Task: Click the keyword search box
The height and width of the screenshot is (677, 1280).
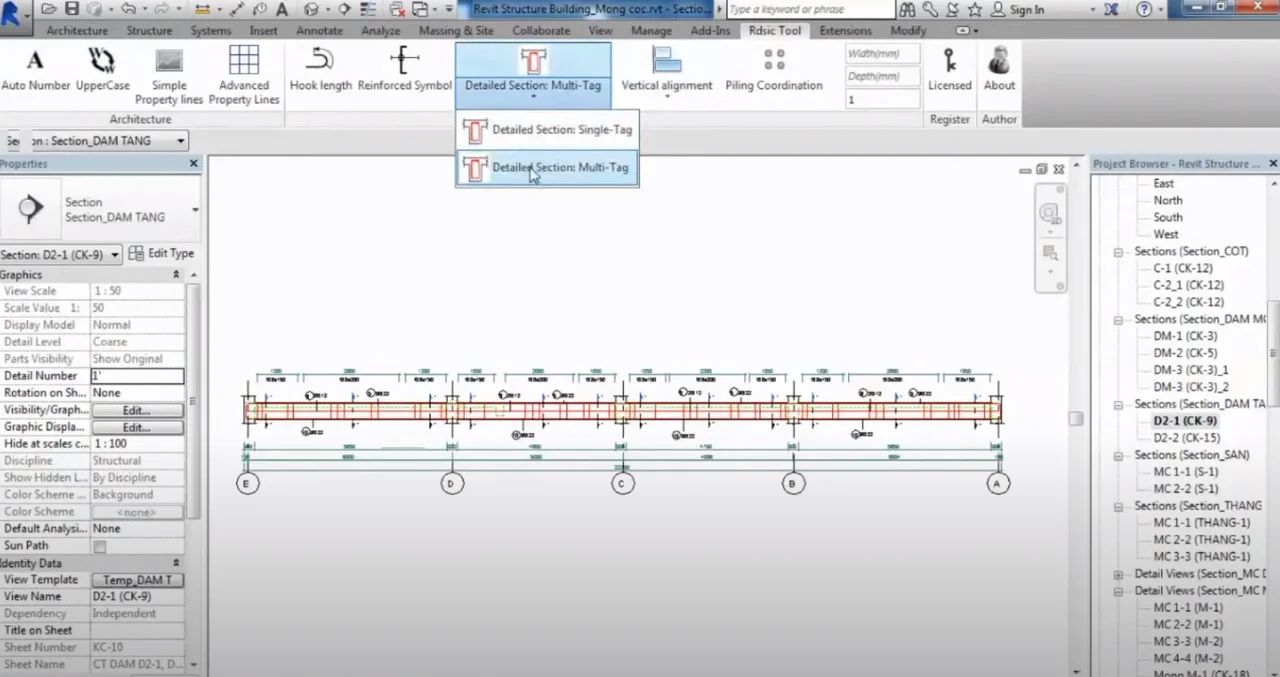Action: tap(810, 10)
